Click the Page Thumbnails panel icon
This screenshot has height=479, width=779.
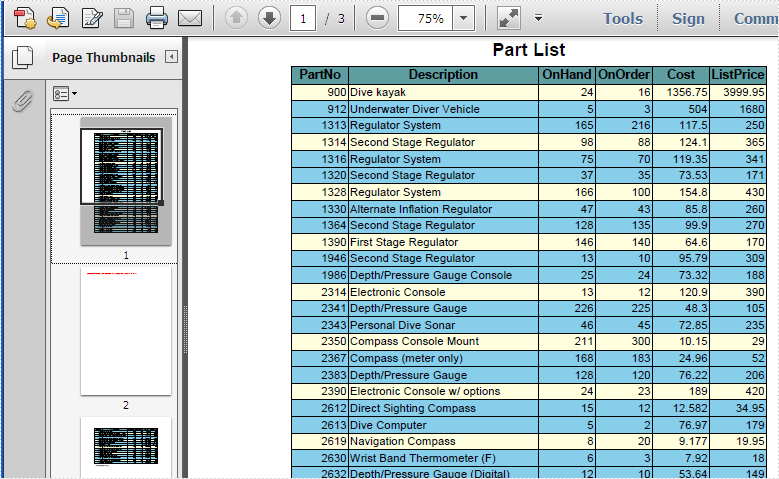[22, 57]
